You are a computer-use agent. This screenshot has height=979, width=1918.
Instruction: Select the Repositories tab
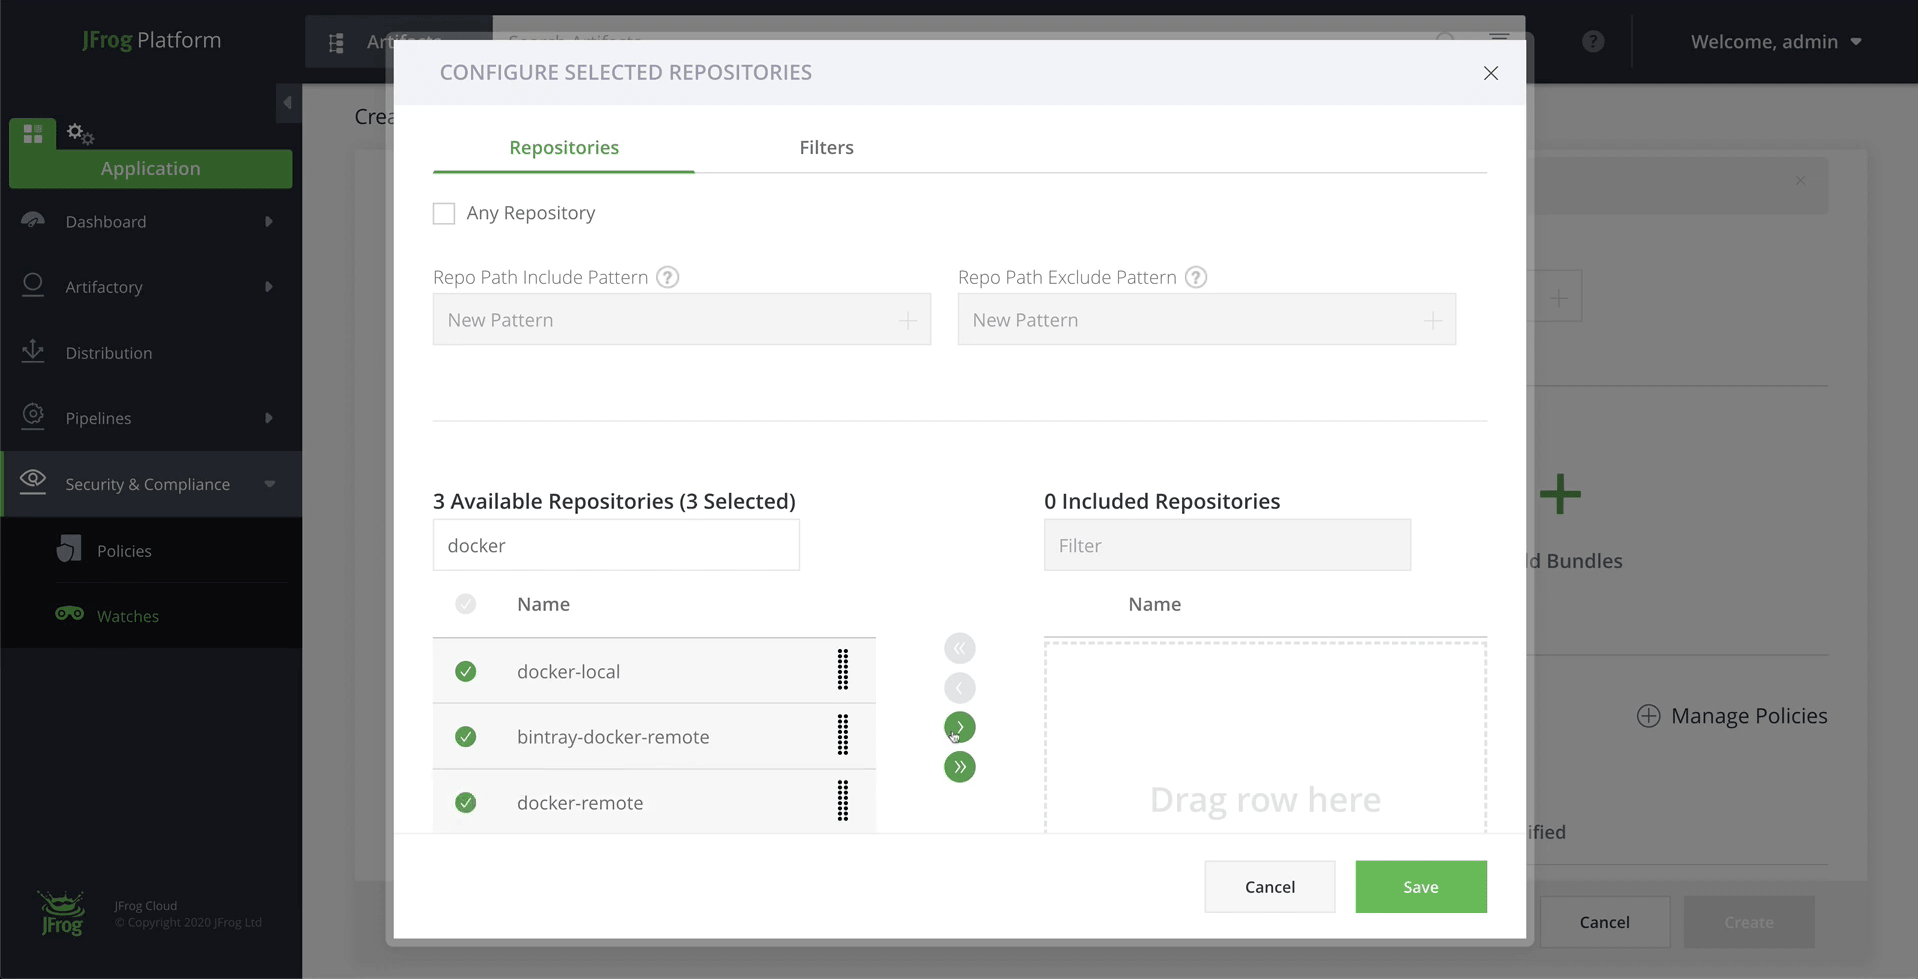(x=563, y=147)
